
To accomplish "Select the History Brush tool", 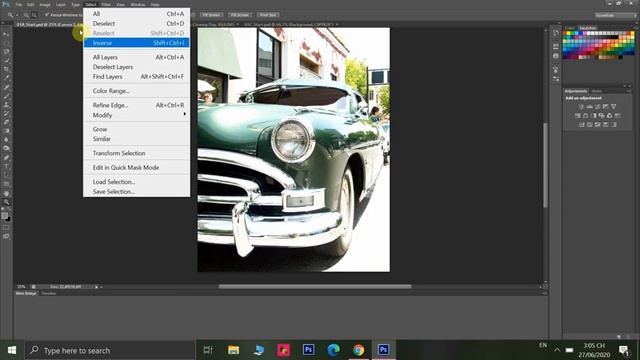I will pos(6,113).
